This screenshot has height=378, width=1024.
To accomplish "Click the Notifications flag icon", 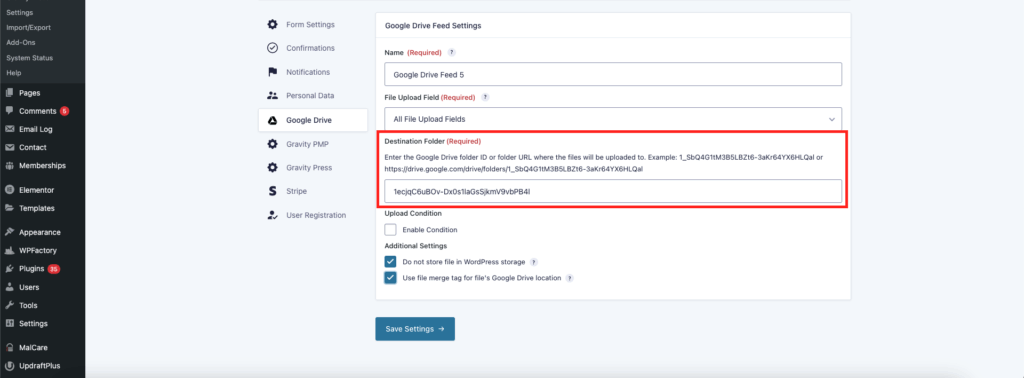I will click(x=272, y=72).
